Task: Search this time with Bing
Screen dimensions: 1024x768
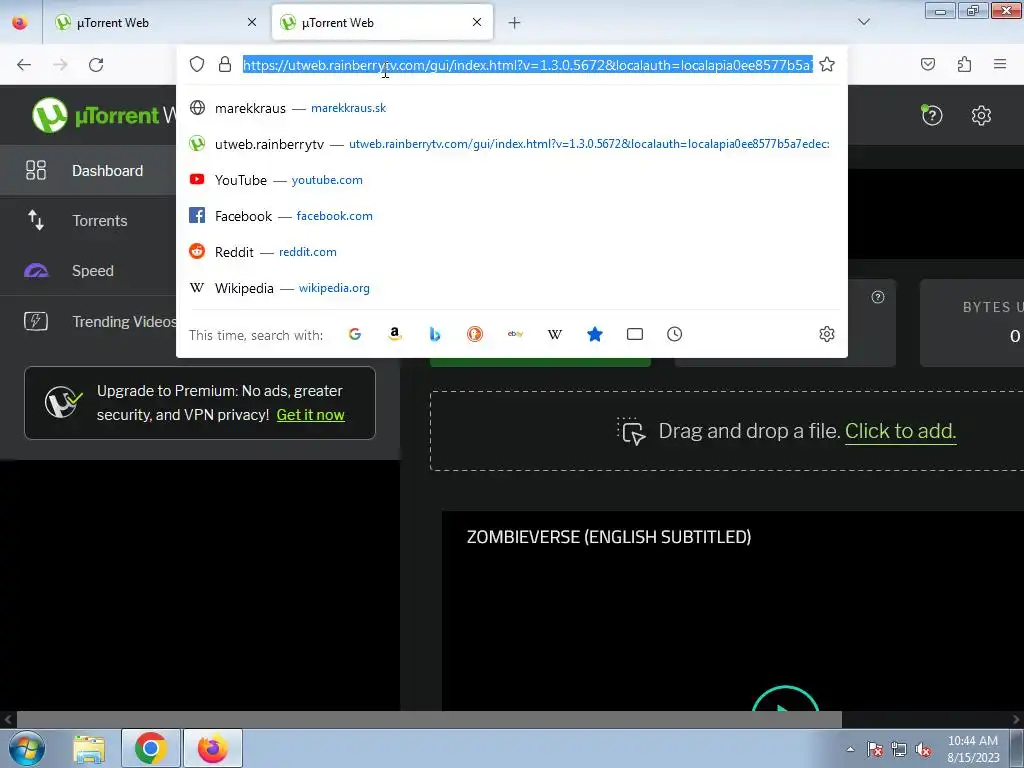Action: (x=435, y=334)
